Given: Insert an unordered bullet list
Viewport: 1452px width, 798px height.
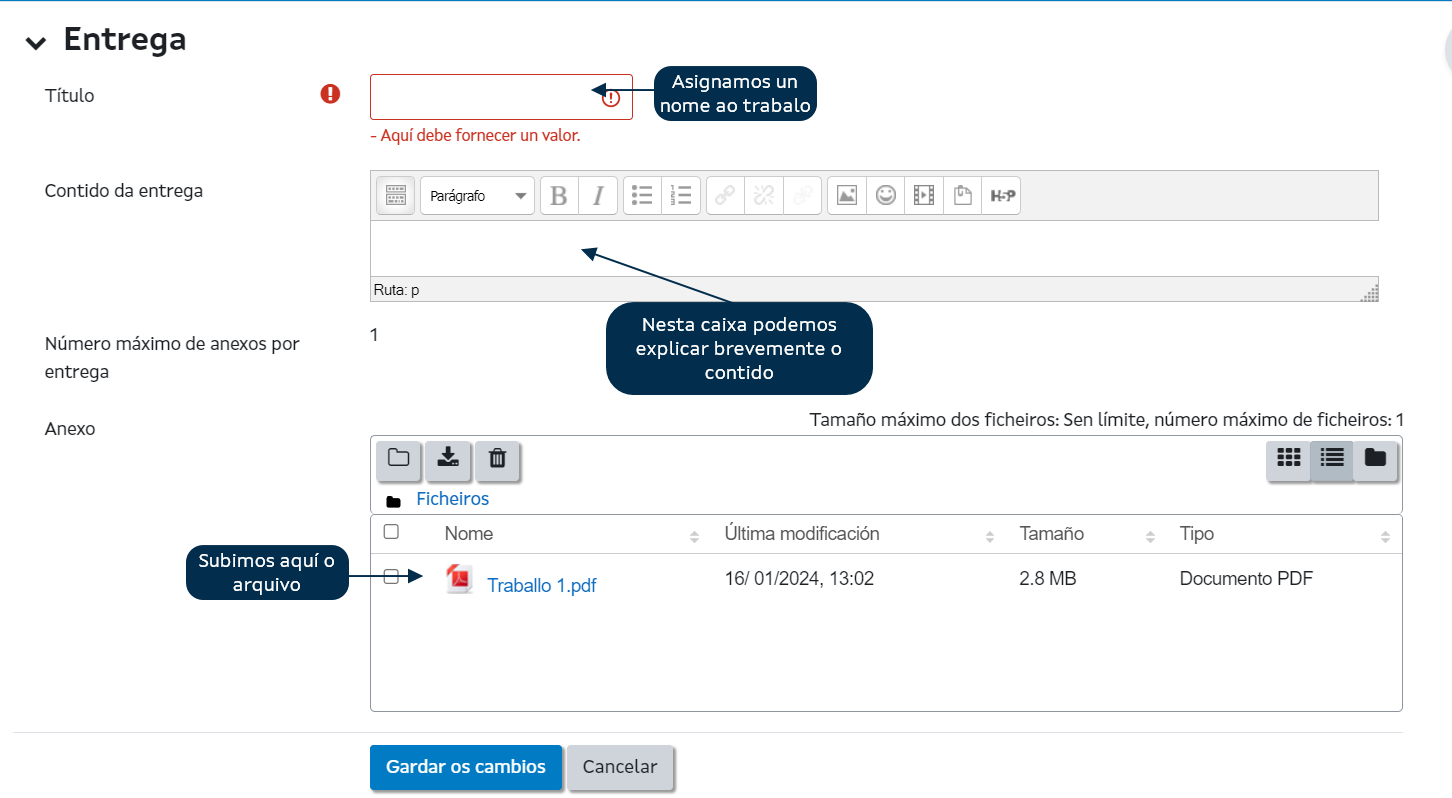Looking at the screenshot, I should click(642, 196).
